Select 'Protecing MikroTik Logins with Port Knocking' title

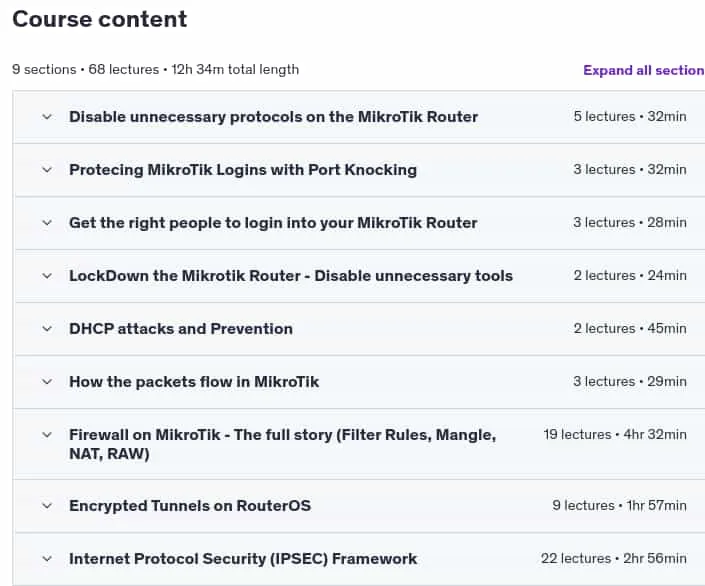pos(243,170)
